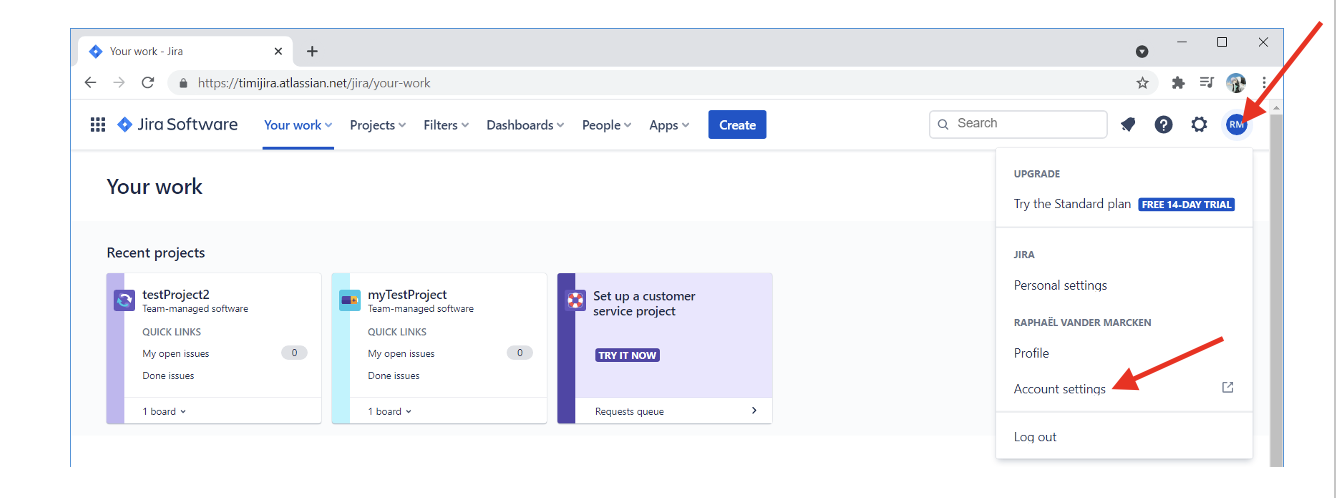Click the blue Create button
Image resolution: width=1336 pixels, height=498 pixels.
[737, 125]
